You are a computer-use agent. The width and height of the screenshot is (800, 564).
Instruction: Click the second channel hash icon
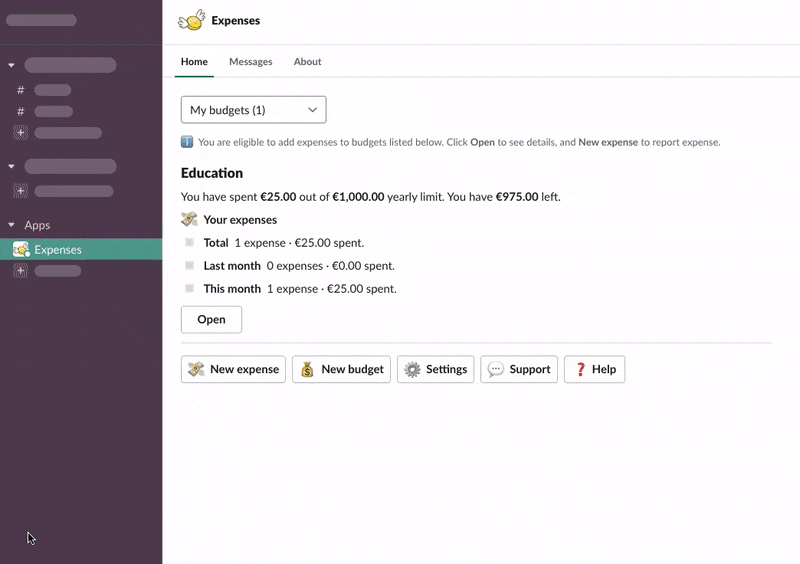point(20,111)
